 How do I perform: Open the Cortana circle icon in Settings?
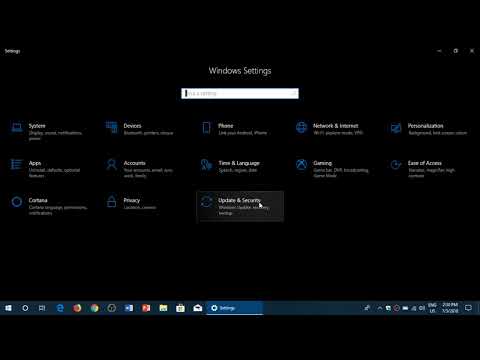17,202
